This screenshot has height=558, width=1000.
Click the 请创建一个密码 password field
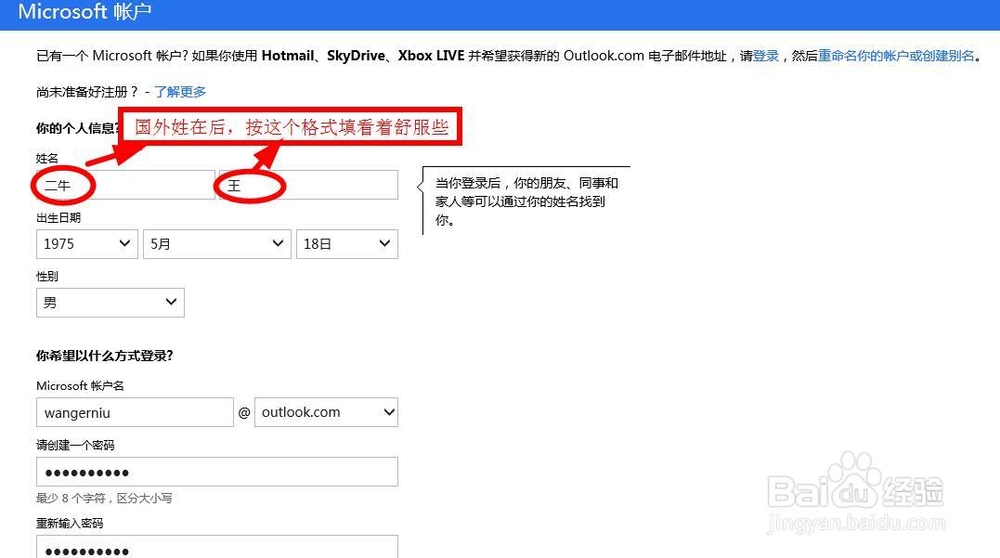click(x=217, y=472)
